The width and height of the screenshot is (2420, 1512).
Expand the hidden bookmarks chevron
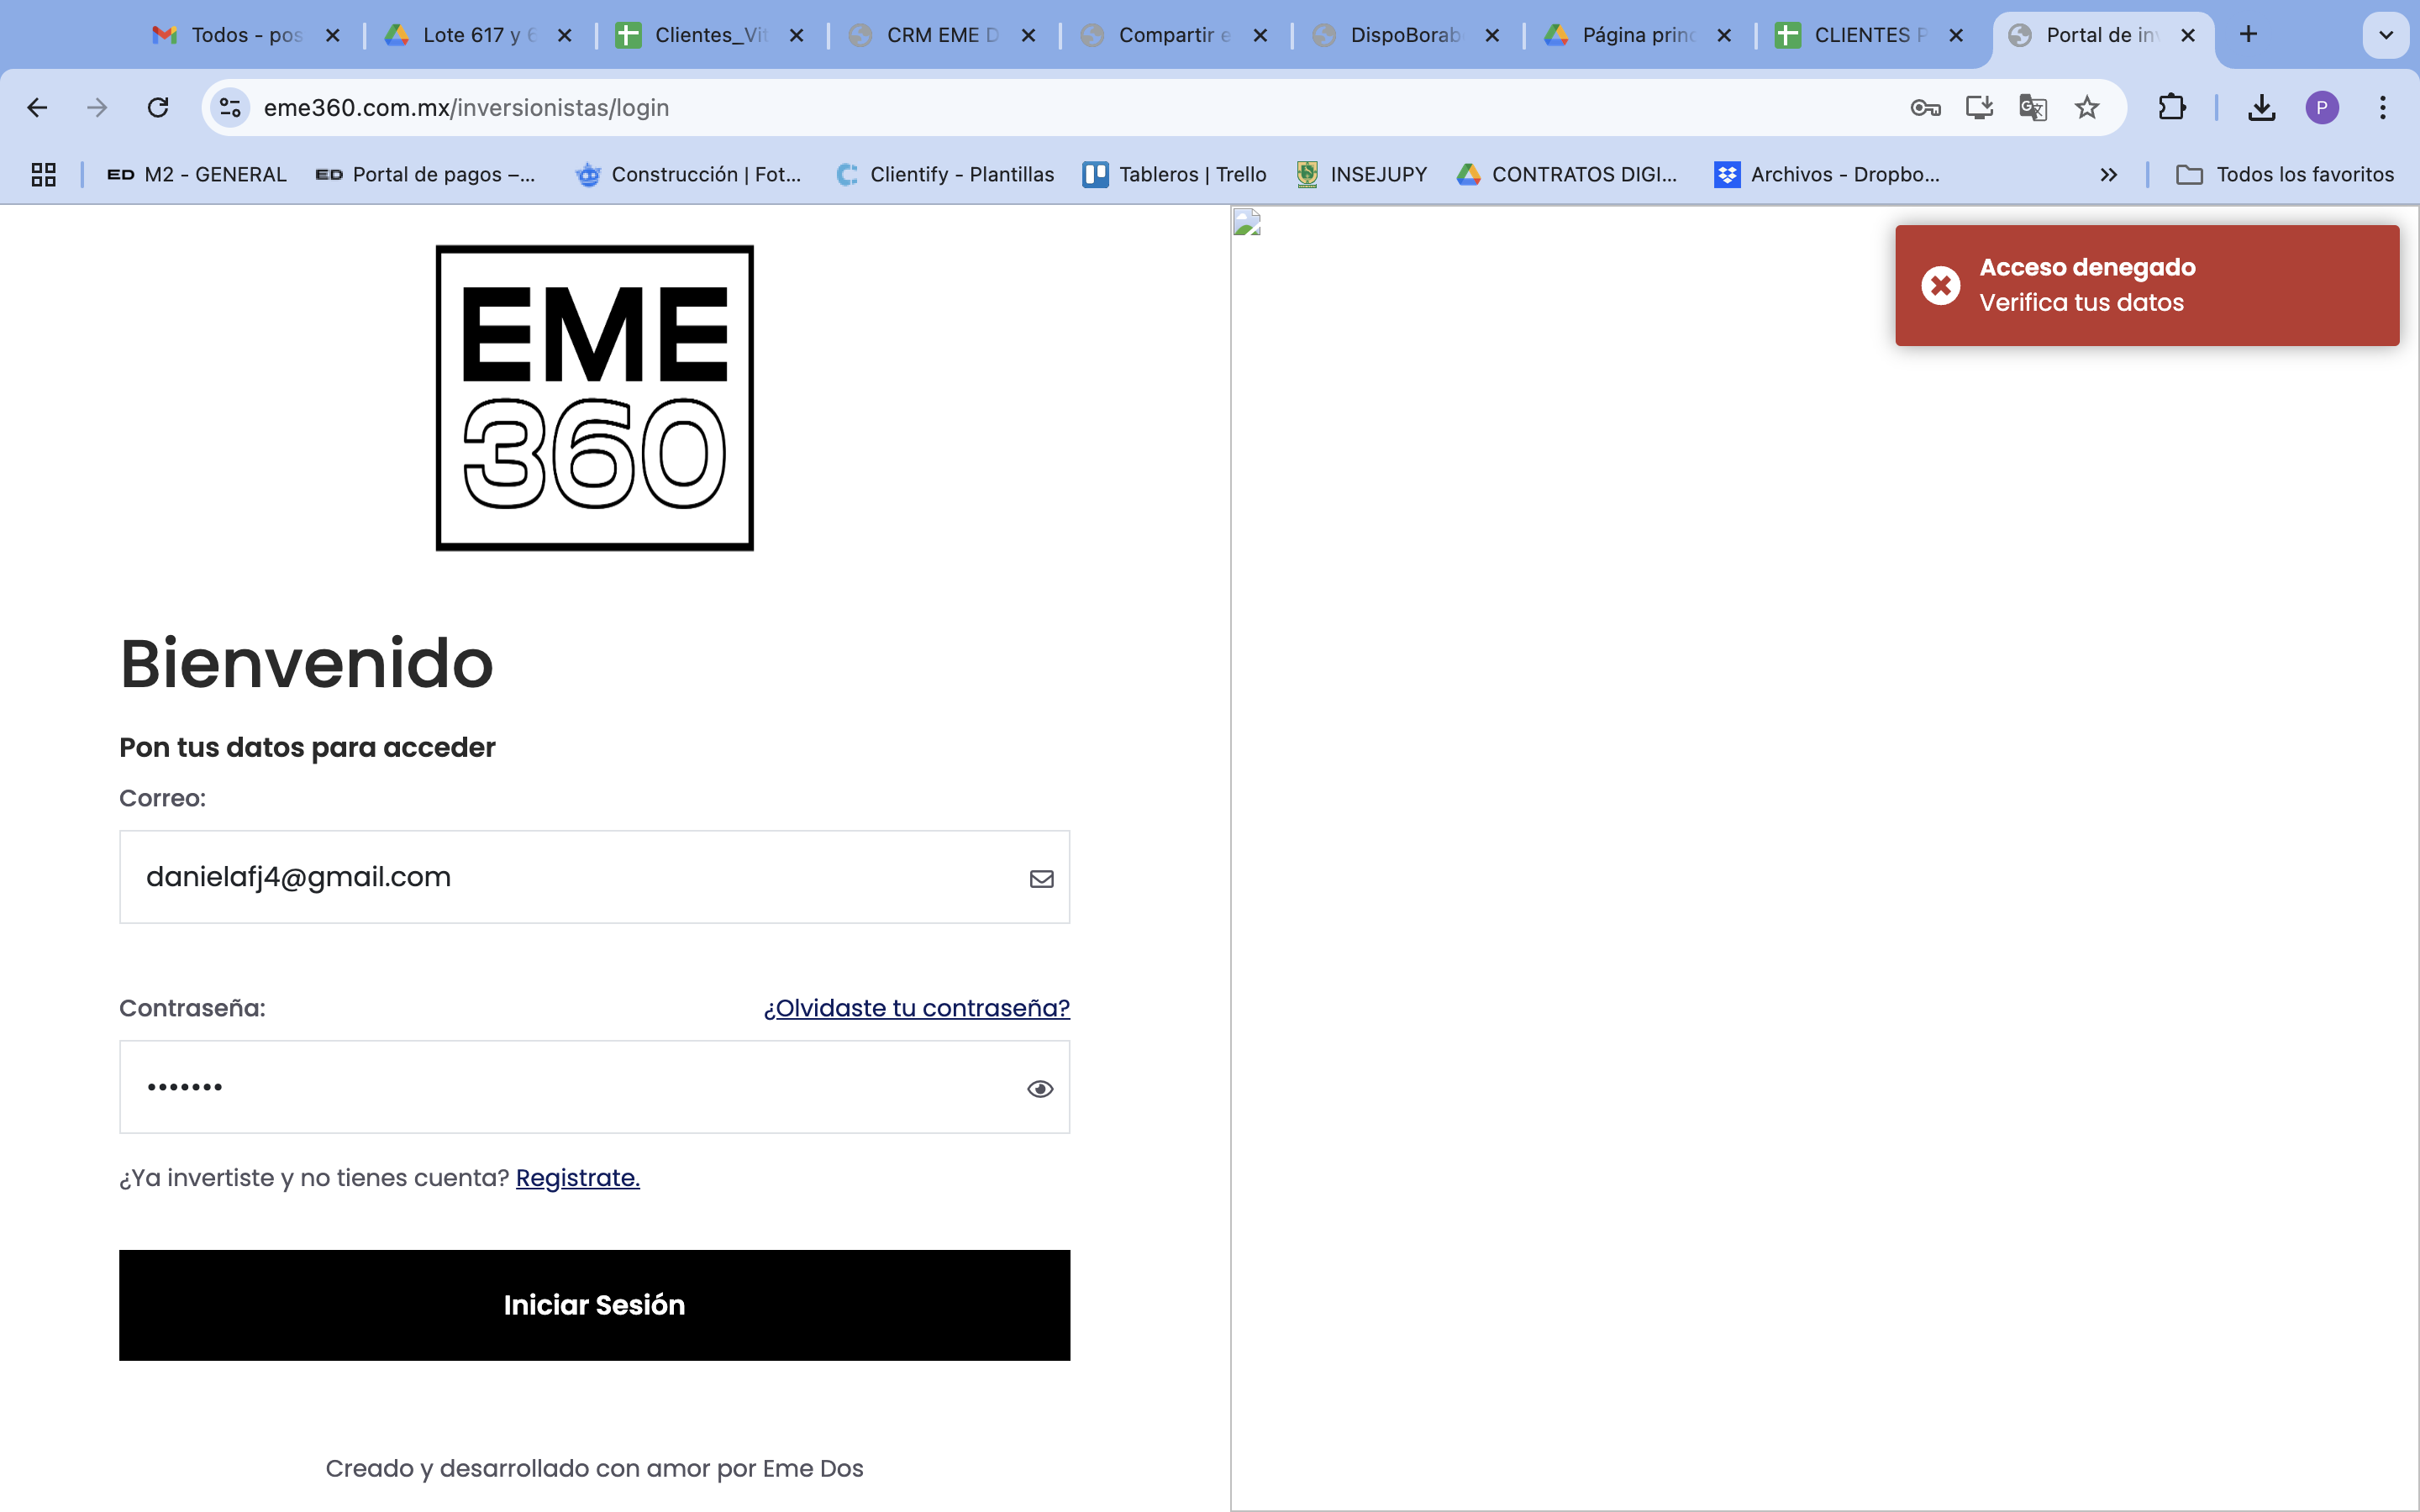coord(2108,174)
